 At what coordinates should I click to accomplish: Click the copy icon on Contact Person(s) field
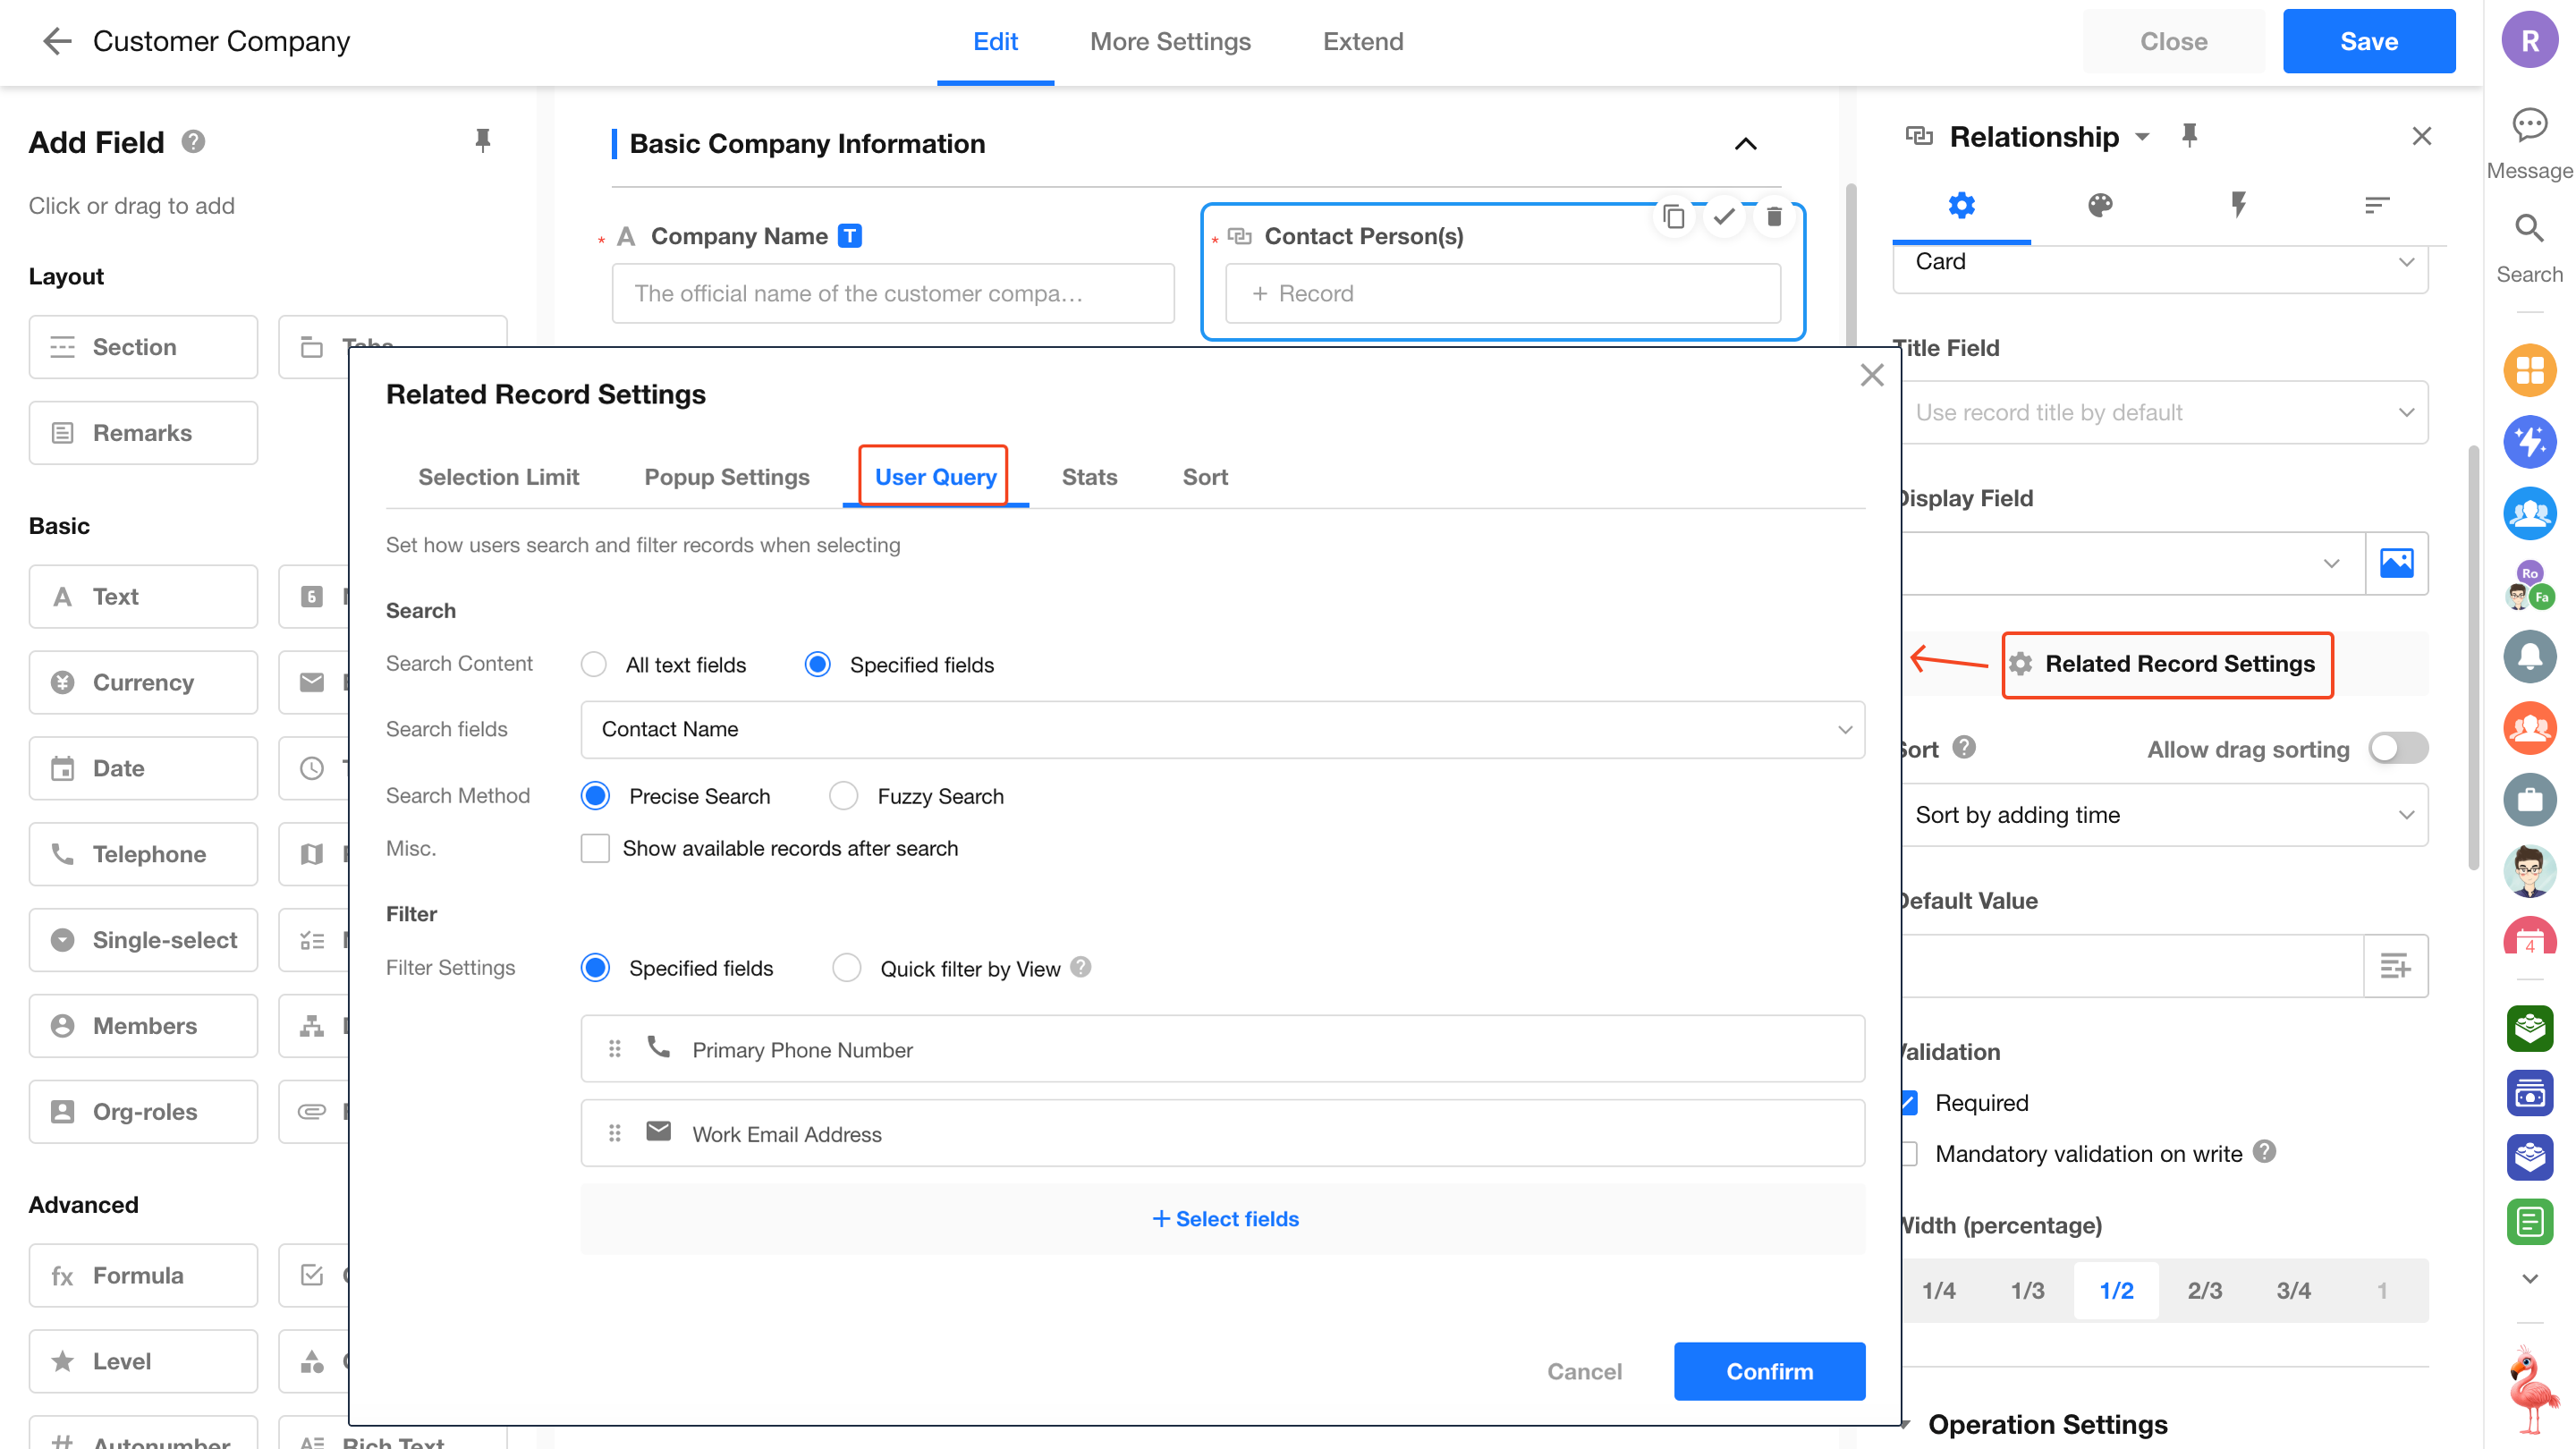coord(1673,216)
